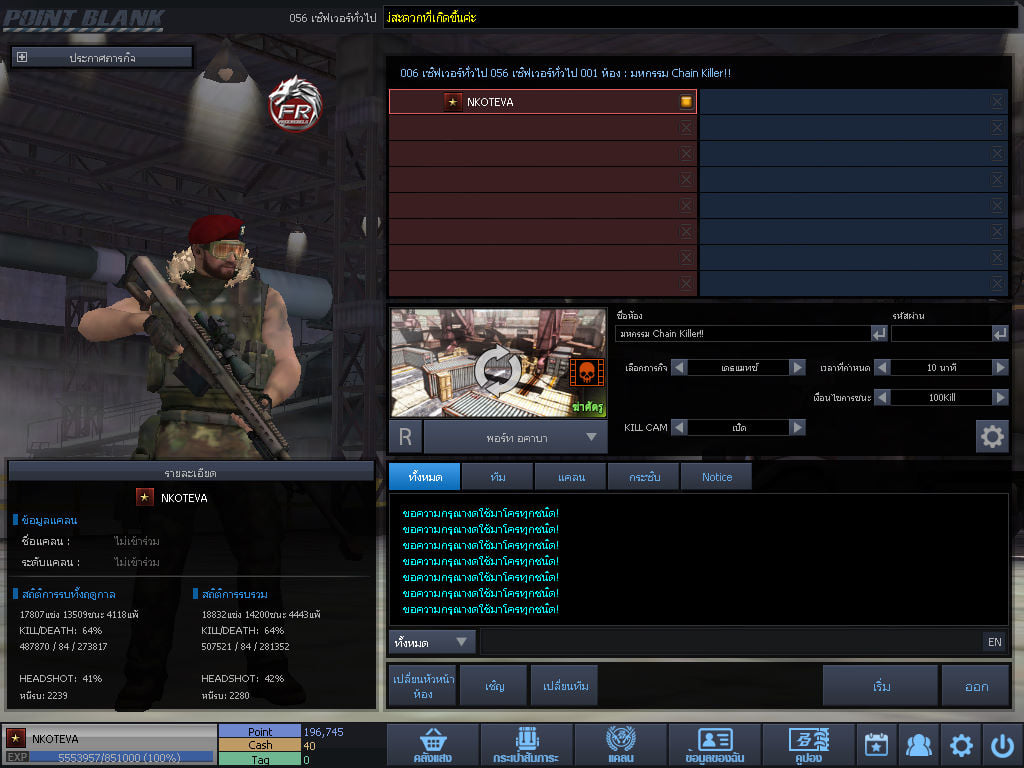The width and height of the screenshot is (1024, 768).
Task: Click the Cash value 40
Action: point(310,746)
